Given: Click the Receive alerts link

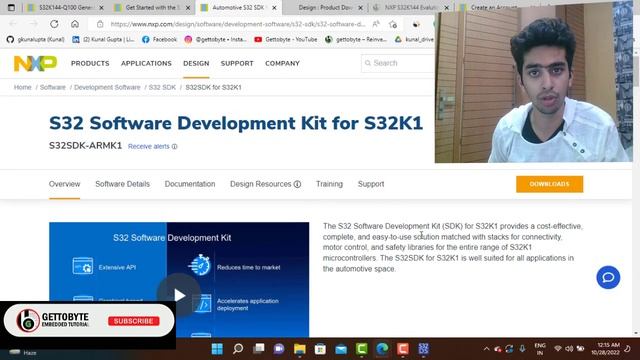Looking at the screenshot, I should (x=149, y=147).
